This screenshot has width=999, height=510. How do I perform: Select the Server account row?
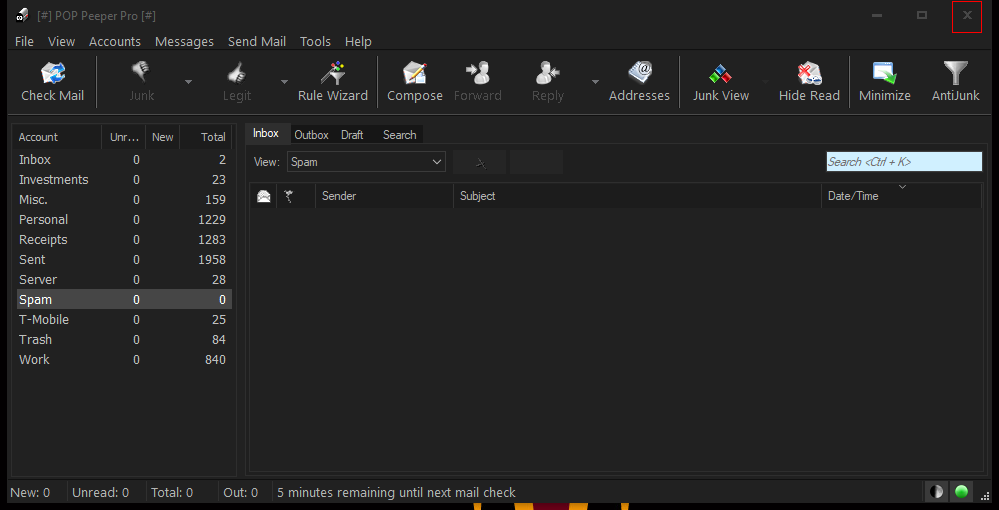(122, 279)
